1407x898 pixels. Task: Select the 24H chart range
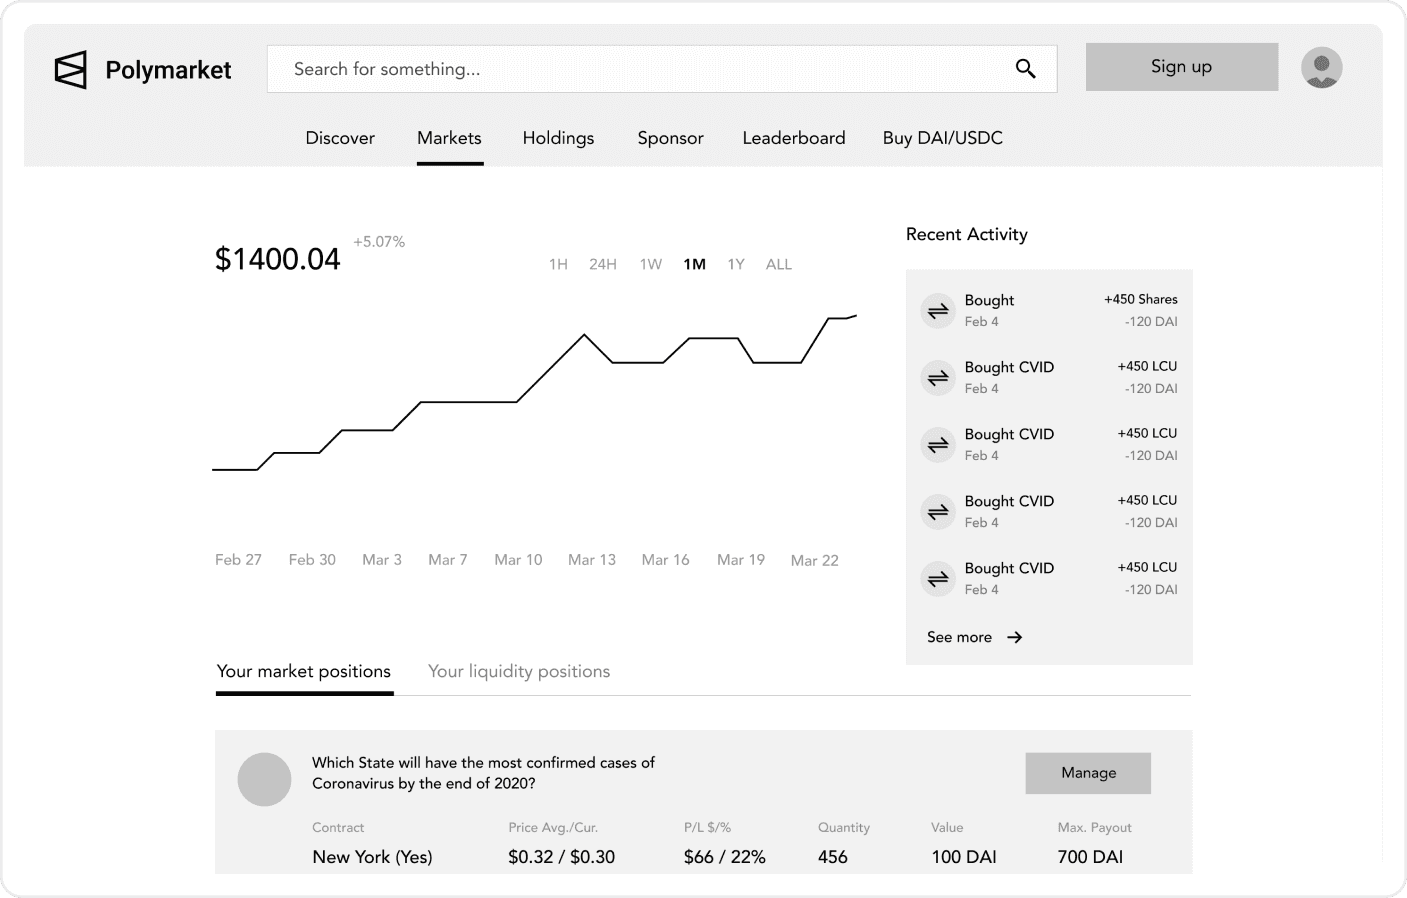(x=602, y=264)
